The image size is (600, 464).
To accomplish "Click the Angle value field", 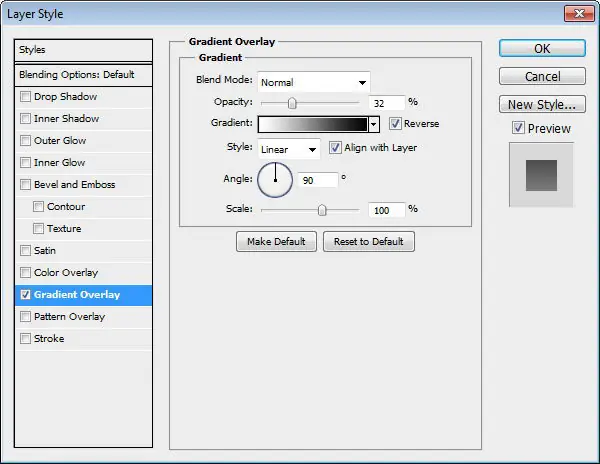I will pyautogui.click(x=318, y=180).
